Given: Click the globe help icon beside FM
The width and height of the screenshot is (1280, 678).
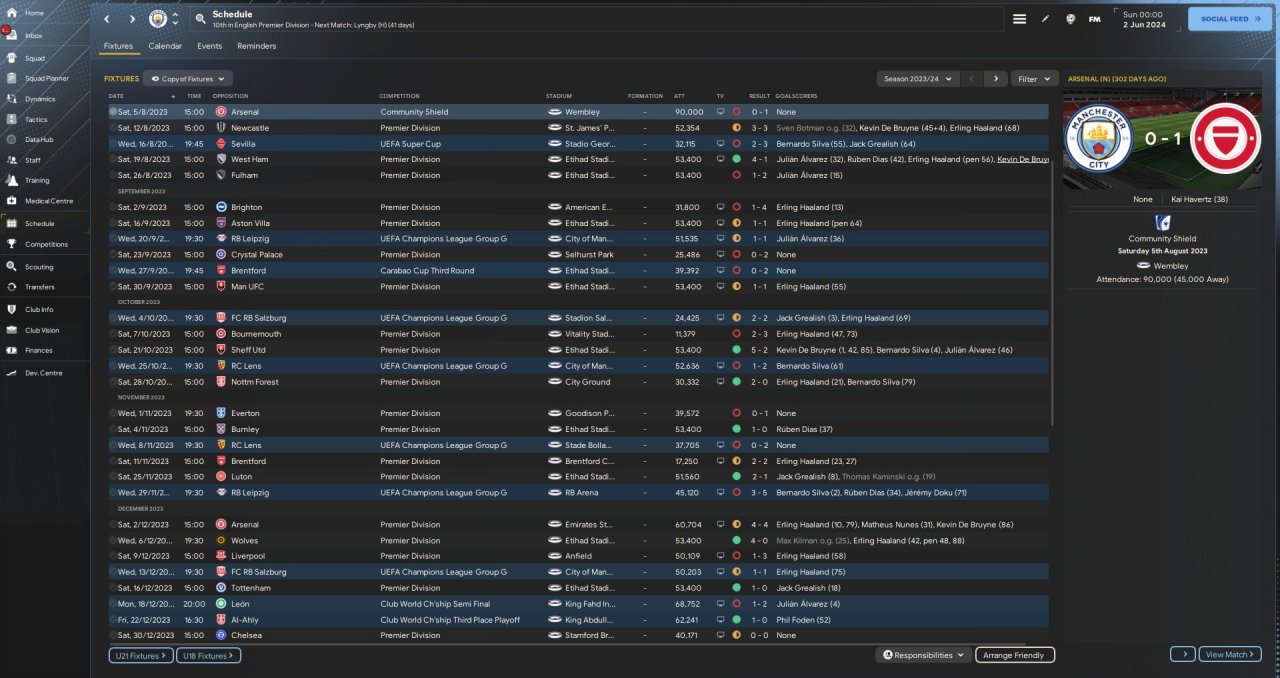Looking at the screenshot, I should [1070, 19].
